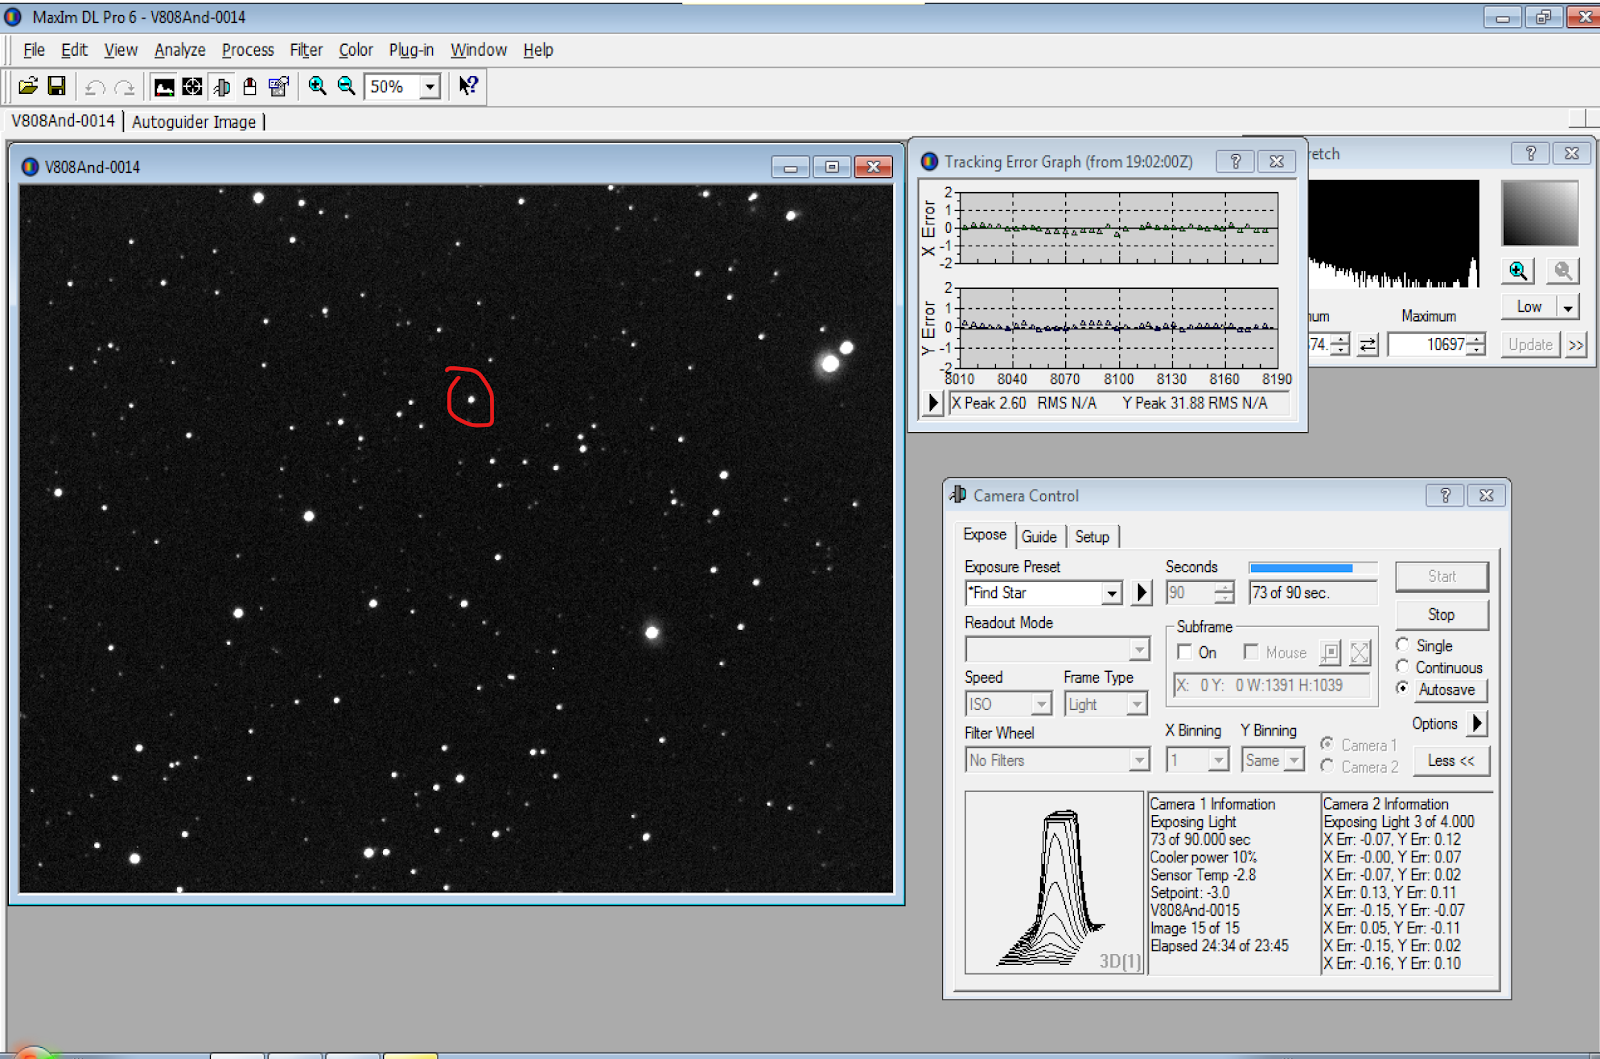This screenshot has width=1600, height=1059.
Task: Save the image using the floppy disk icon
Action: point(57,87)
